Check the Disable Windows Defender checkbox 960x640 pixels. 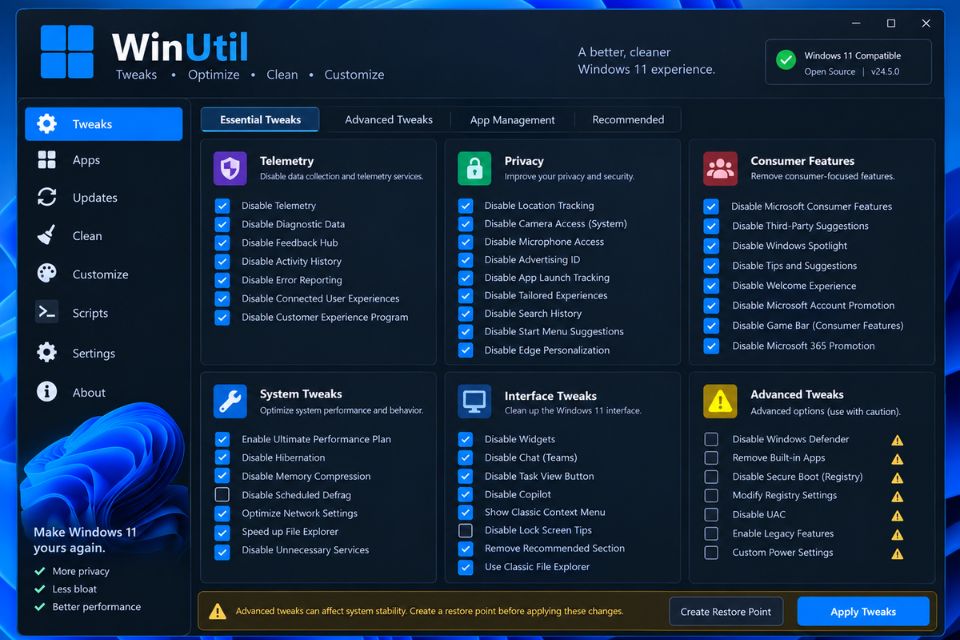click(x=711, y=439)
